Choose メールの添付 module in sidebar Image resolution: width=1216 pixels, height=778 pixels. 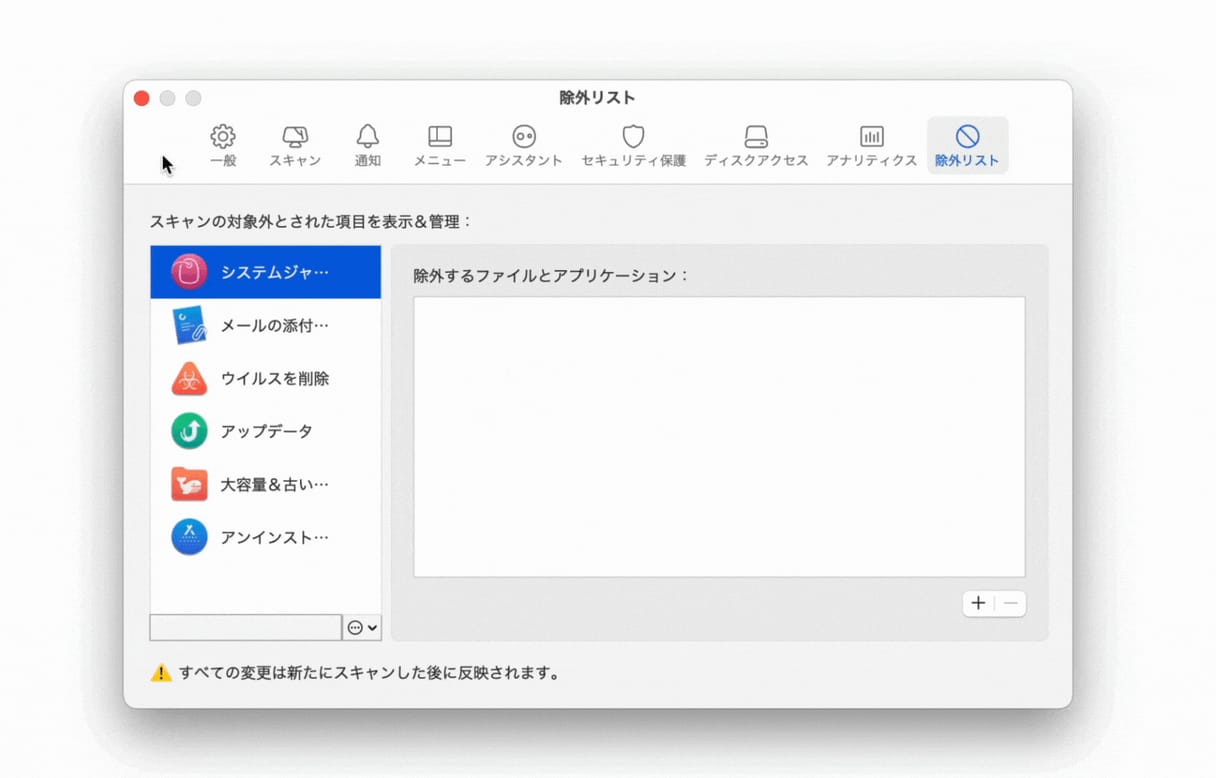[266, 325]
